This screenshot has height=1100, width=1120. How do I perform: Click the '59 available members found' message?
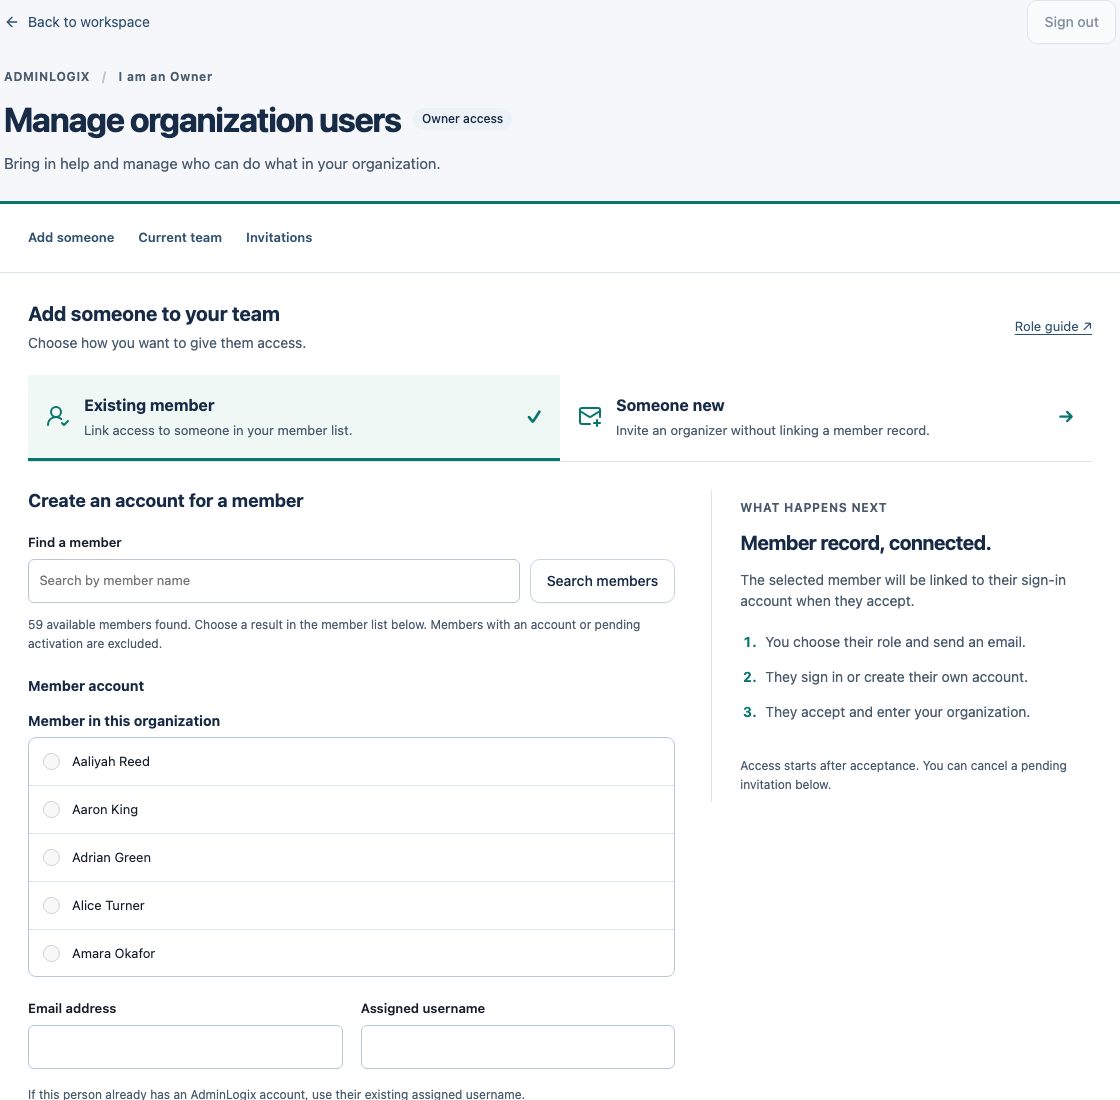(x=334, y=634)
